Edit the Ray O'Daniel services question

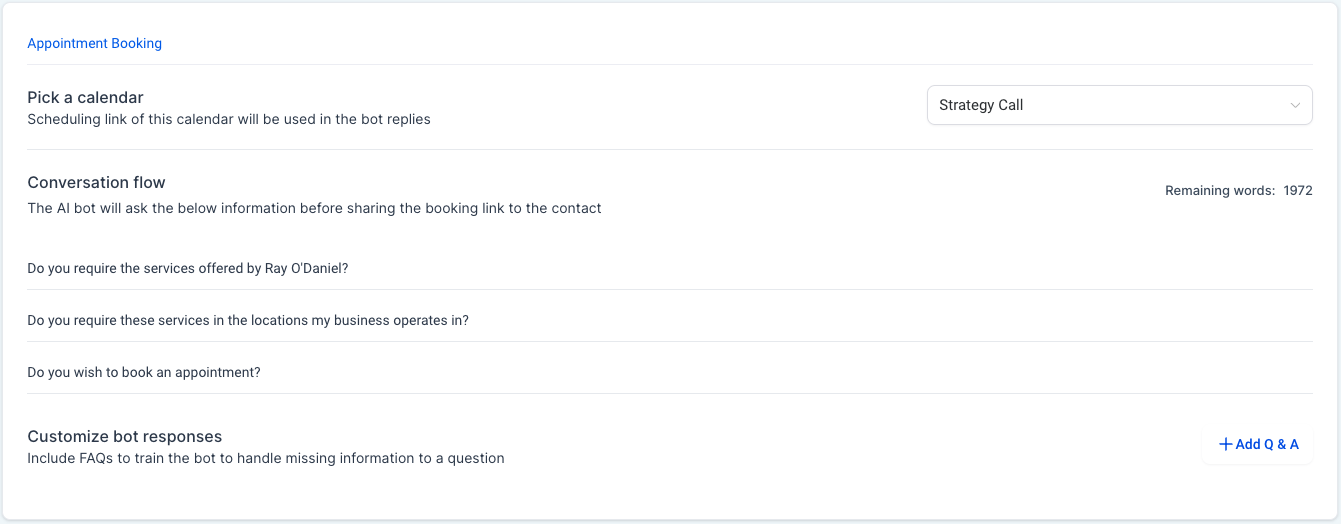[x=187, y=268]
